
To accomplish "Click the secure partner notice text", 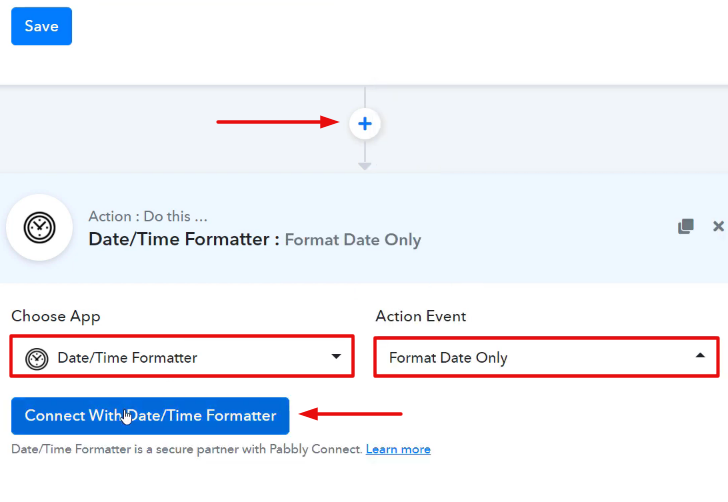I will [187, 449].
